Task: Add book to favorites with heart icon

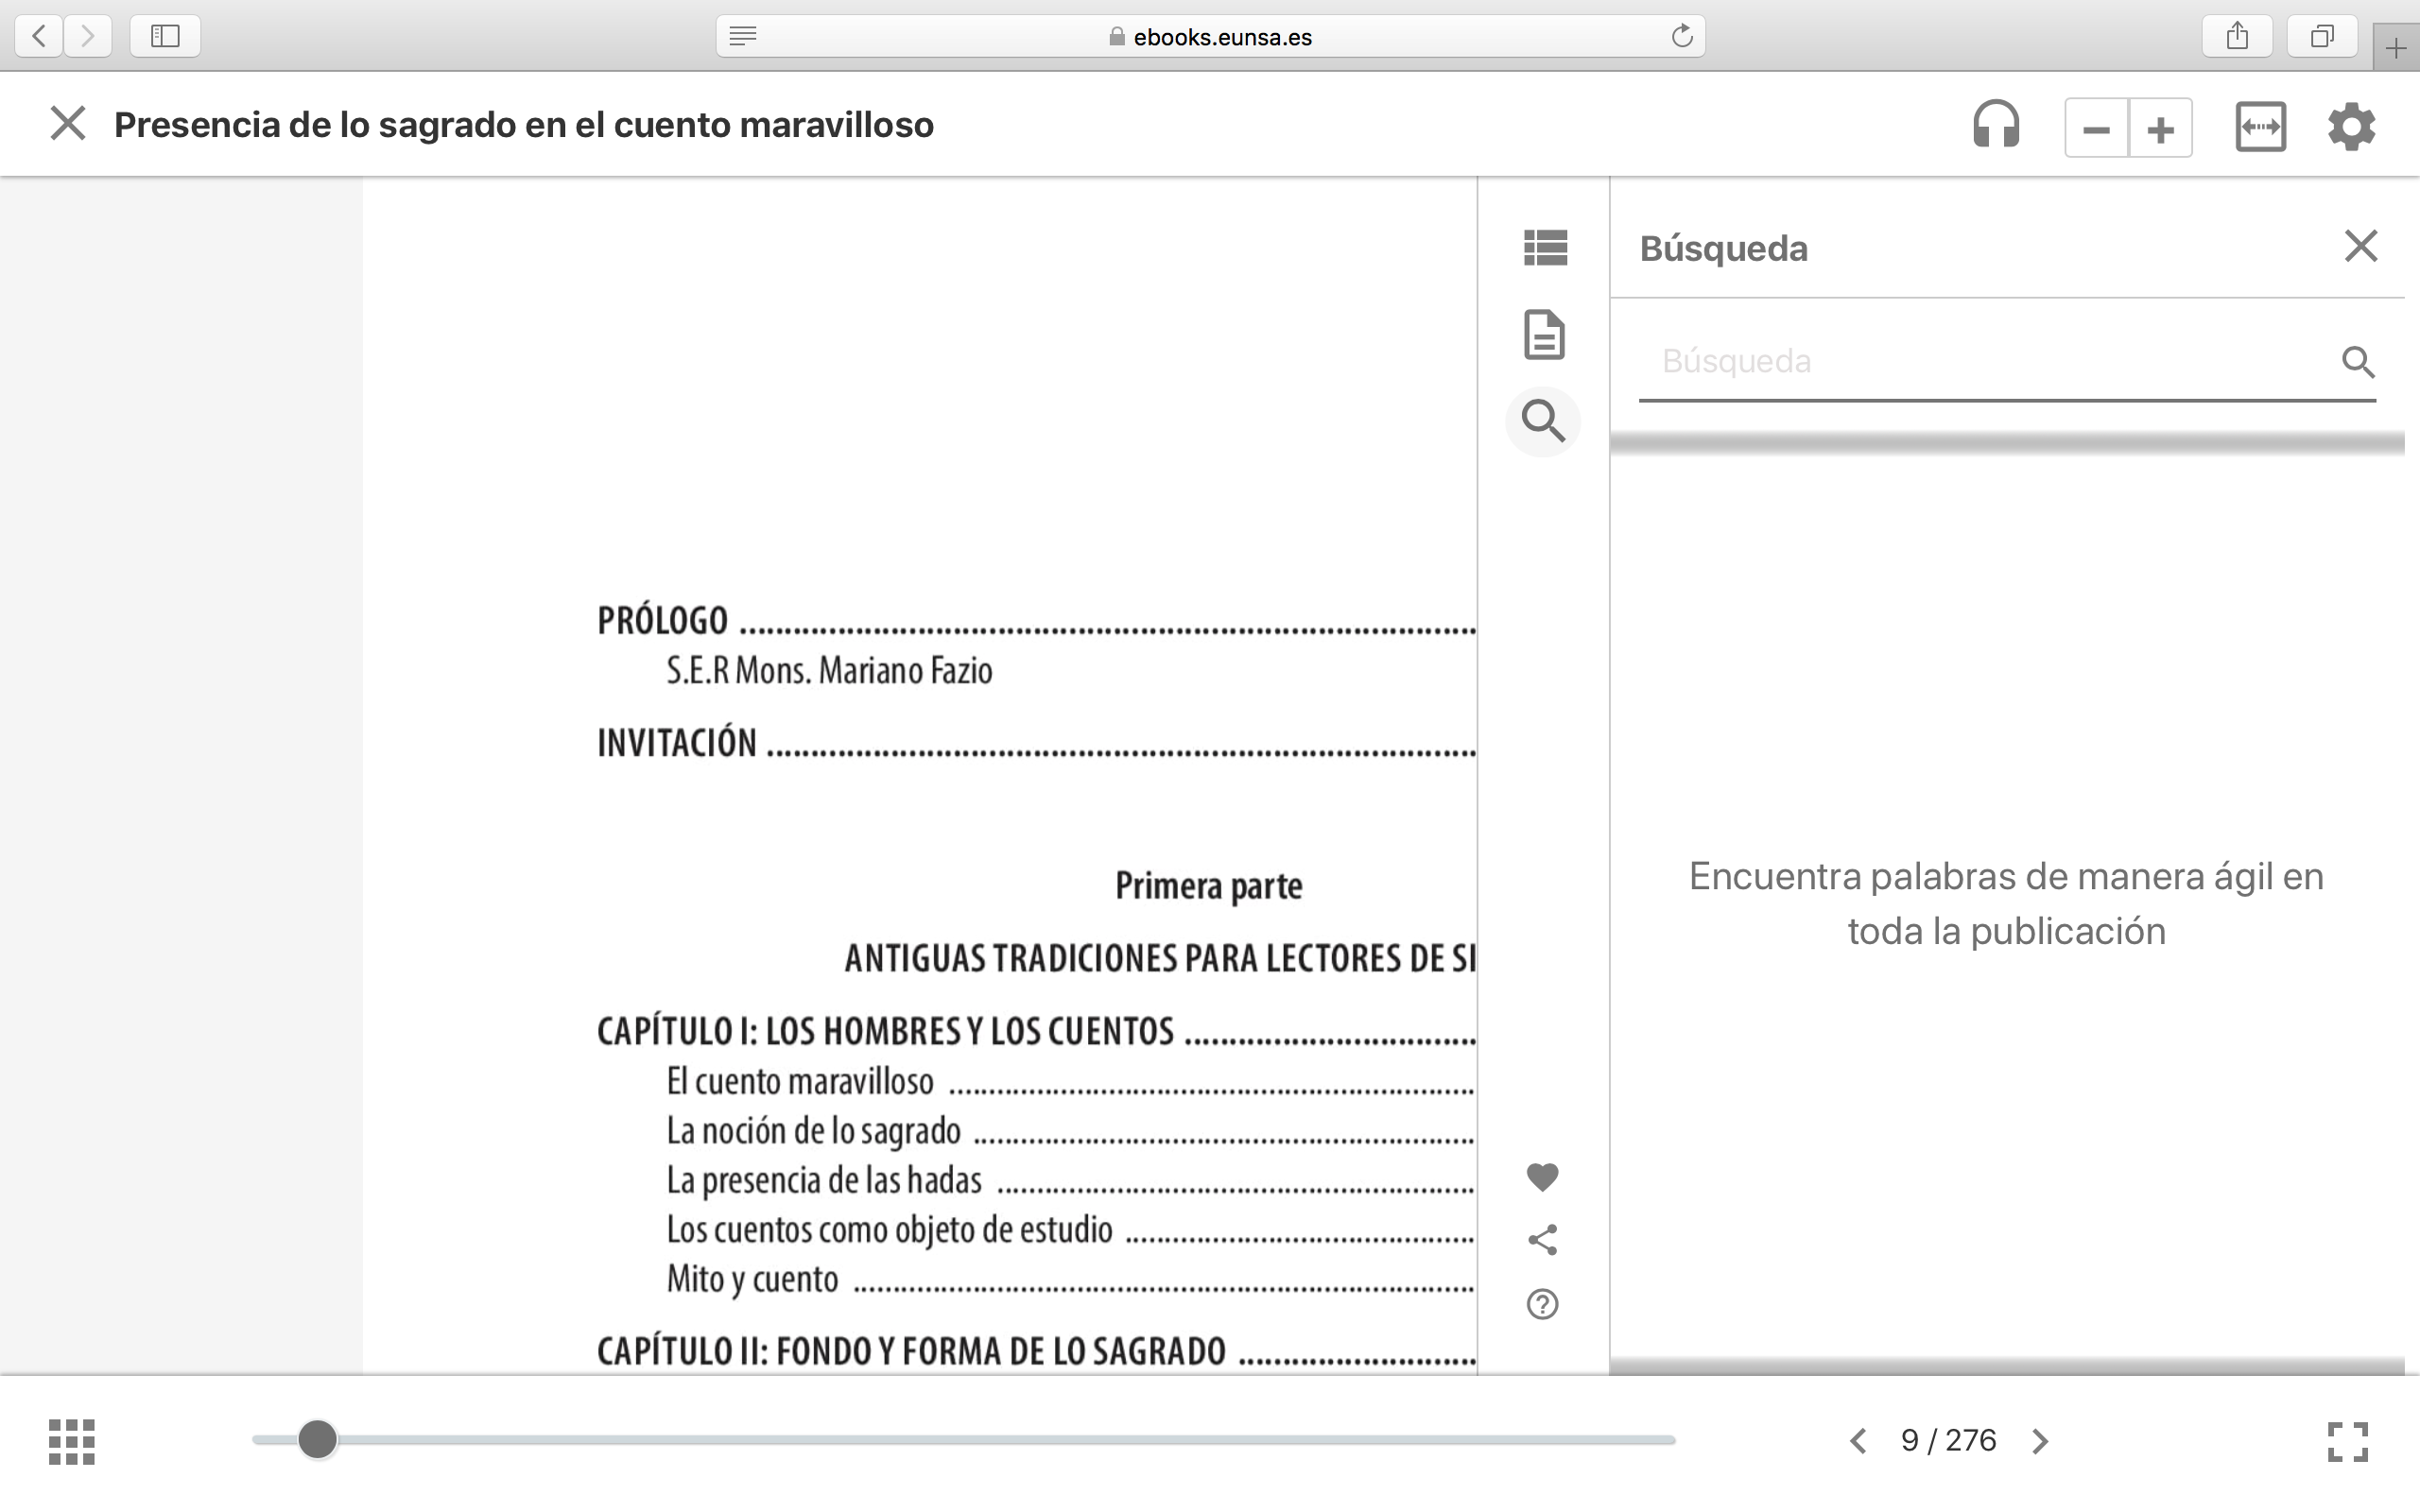Action: pyautogui.click(x=1542, y=1177)
